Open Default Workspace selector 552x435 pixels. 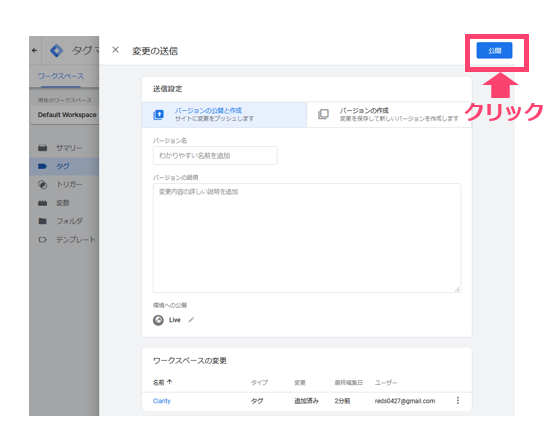coord(65,115)
